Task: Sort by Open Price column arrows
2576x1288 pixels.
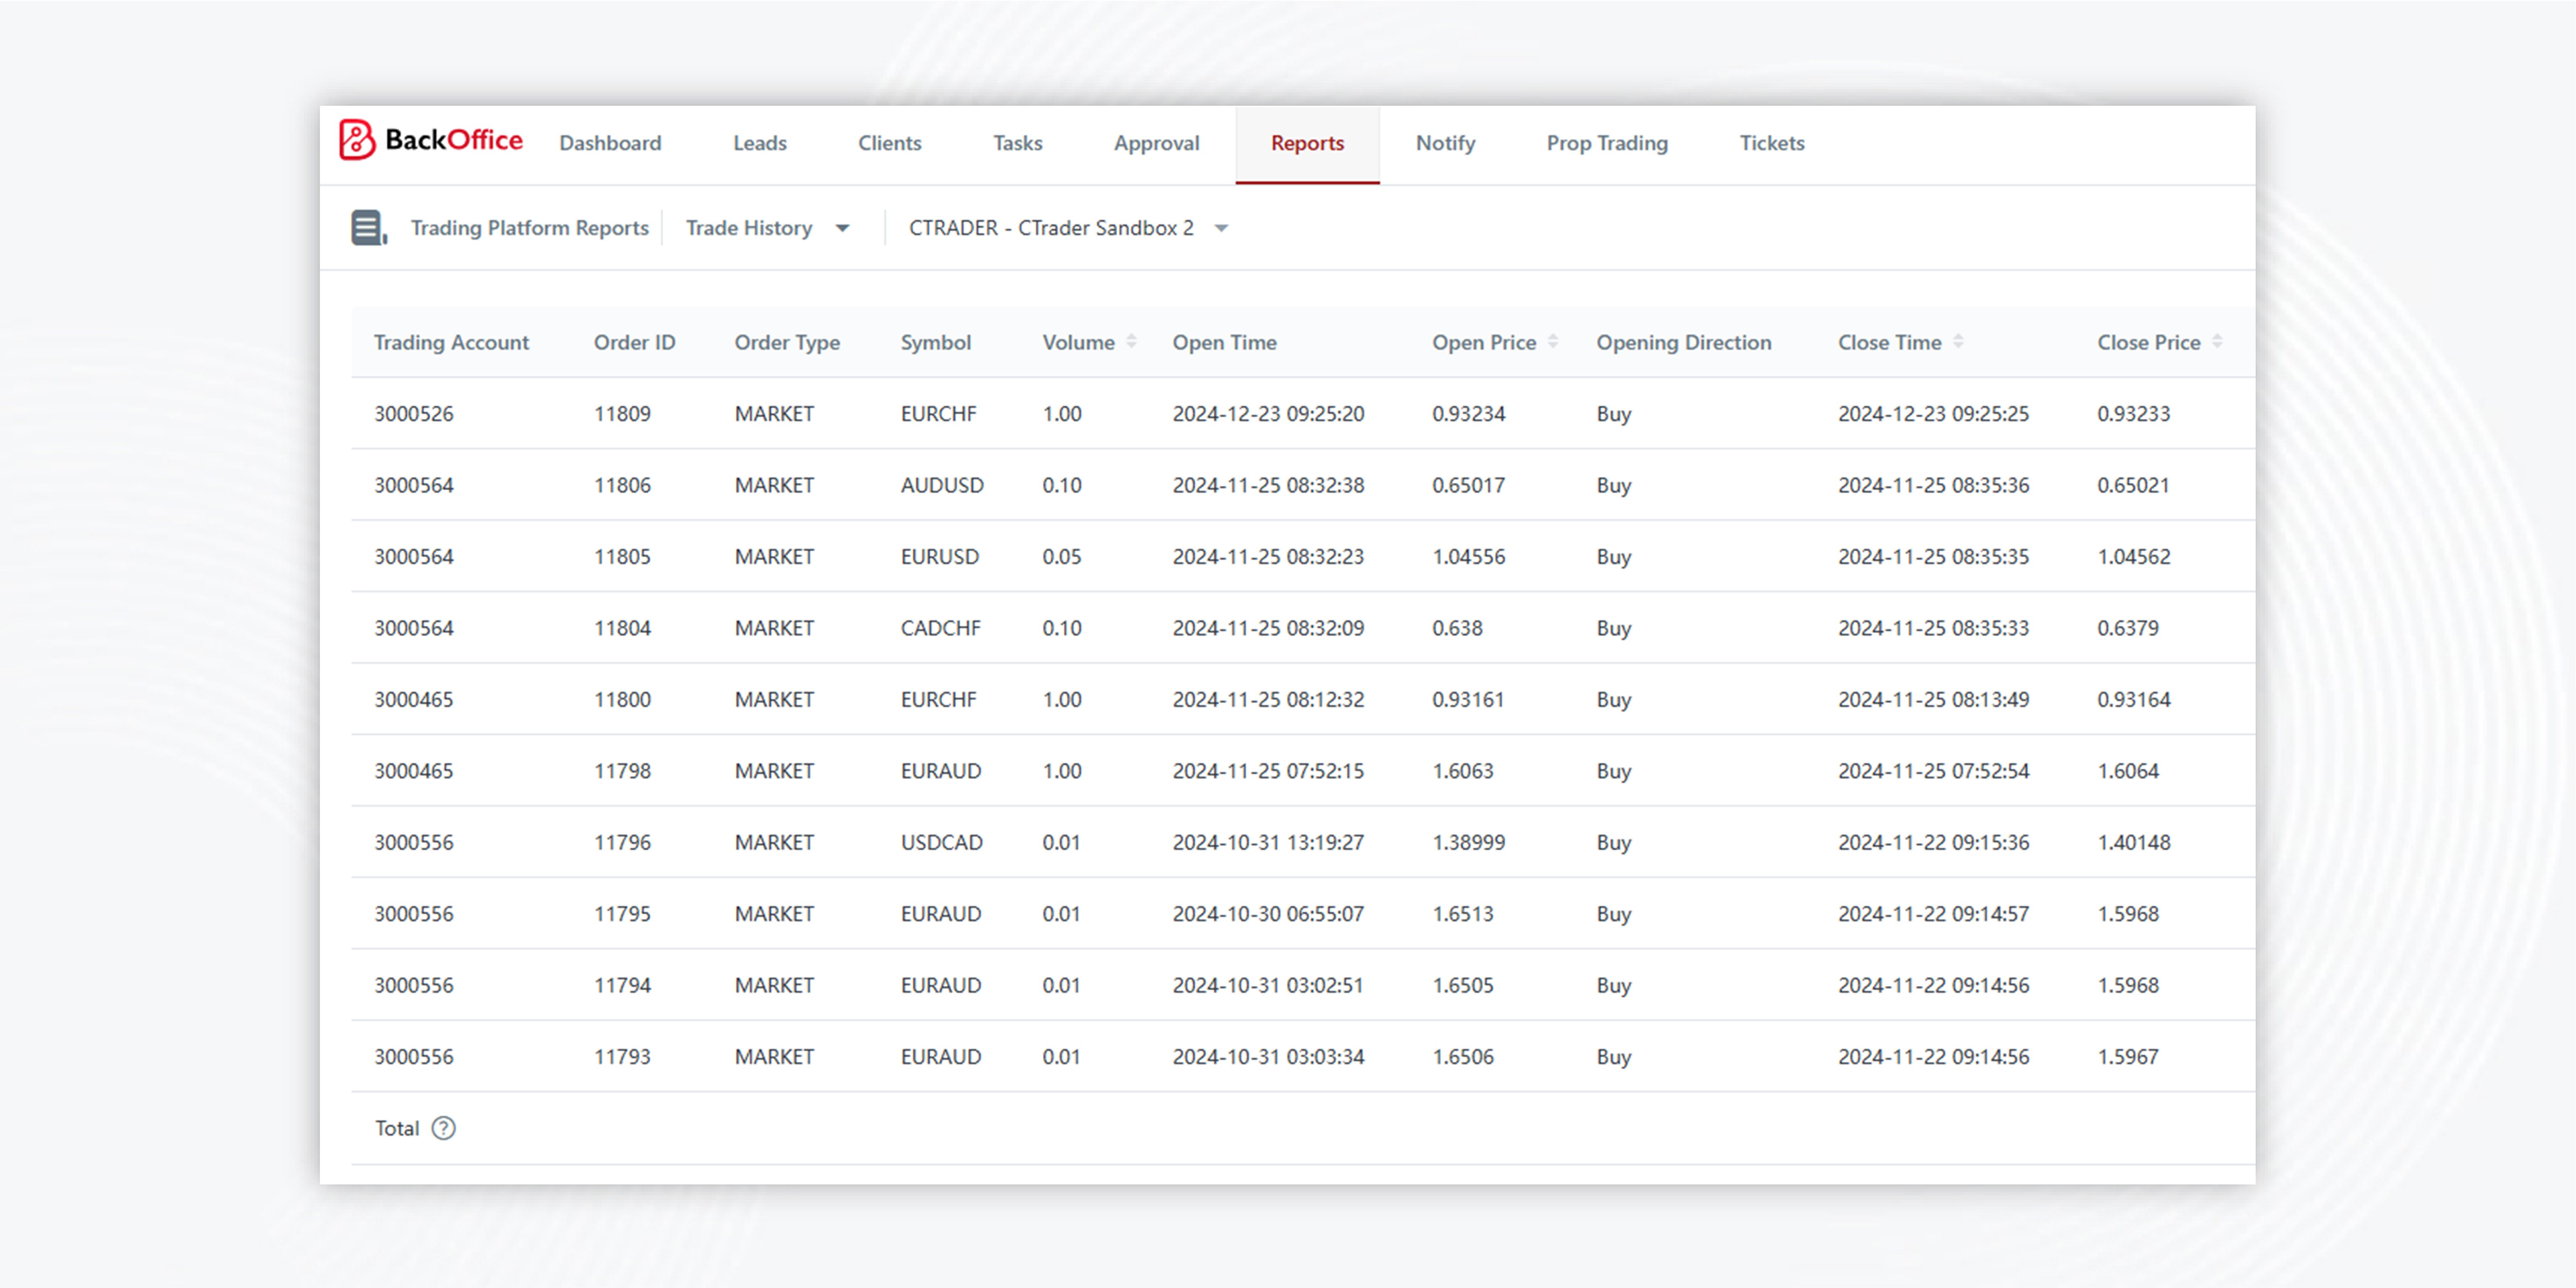Action: coord(1553,342)
